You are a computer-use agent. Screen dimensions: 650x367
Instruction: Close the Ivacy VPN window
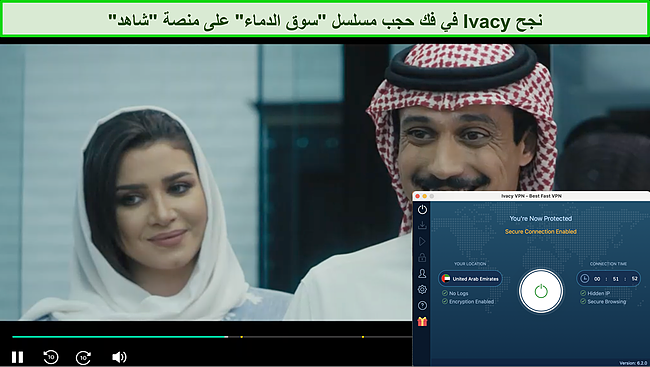(x=417, y=196)
